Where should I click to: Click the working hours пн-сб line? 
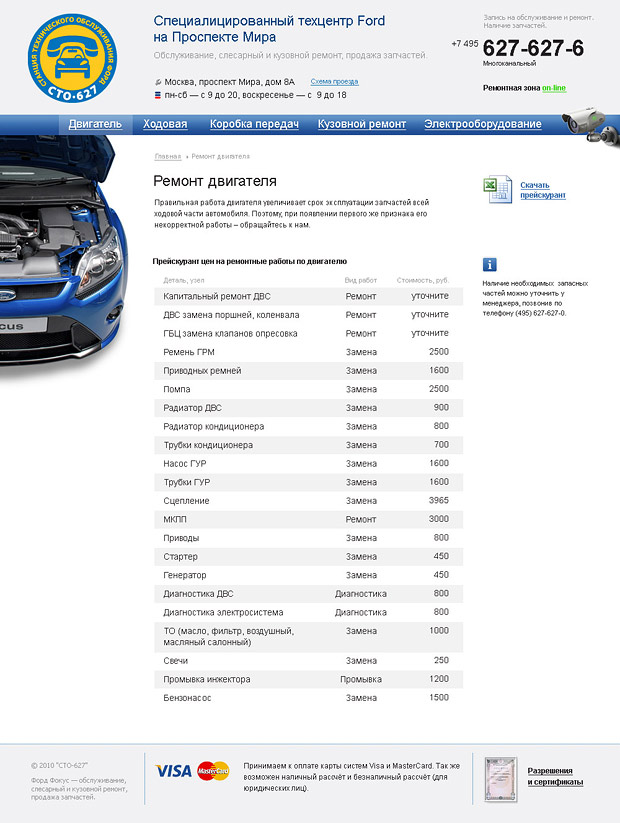click(x=255, y=95)
